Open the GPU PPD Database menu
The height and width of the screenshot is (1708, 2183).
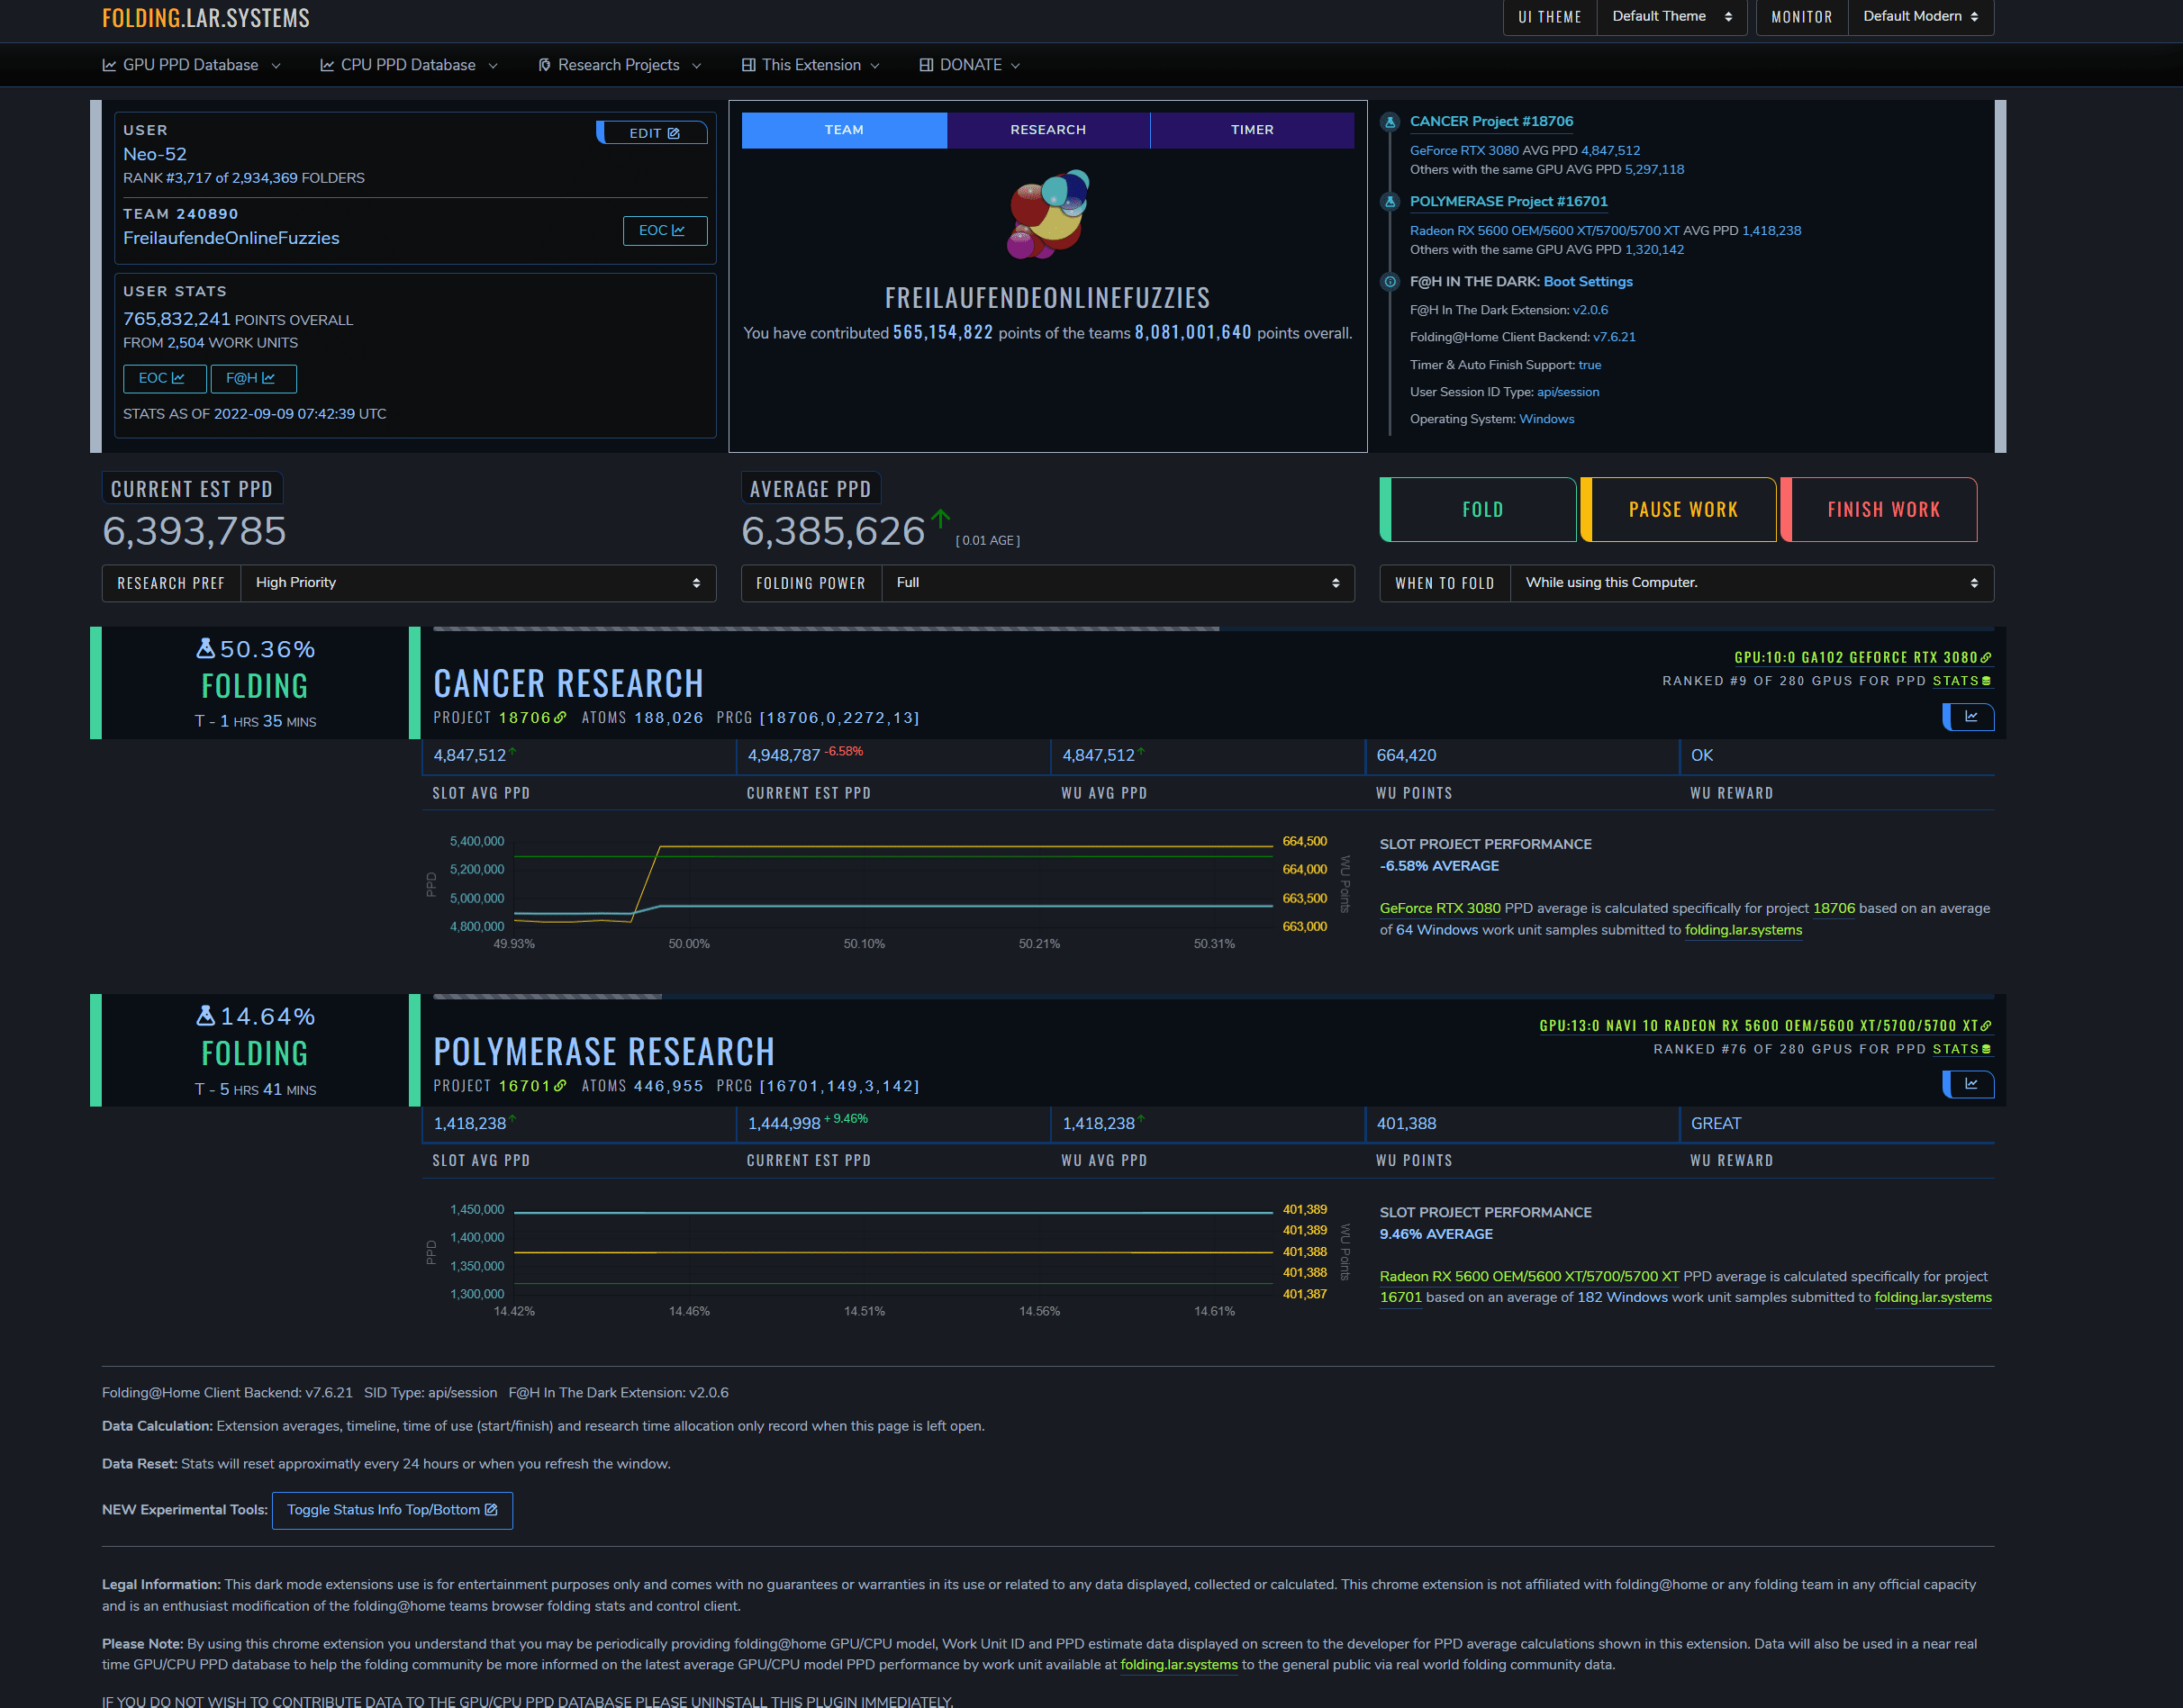pyautogui.click(x=191, y=65)
